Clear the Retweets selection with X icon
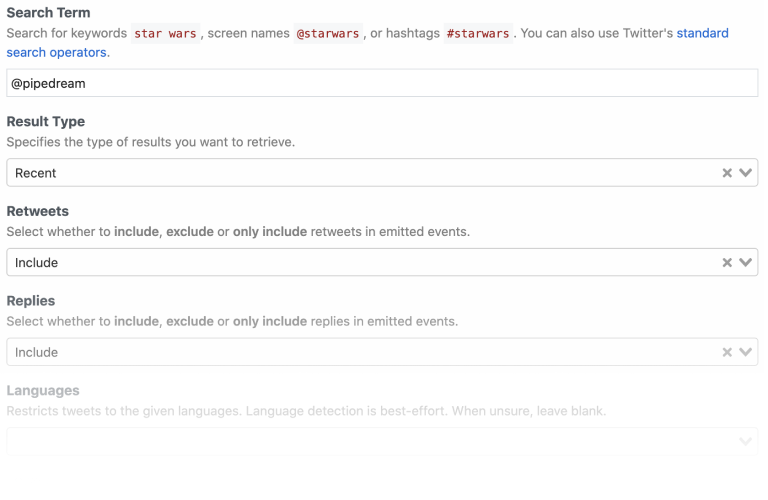 coord(727,263)
